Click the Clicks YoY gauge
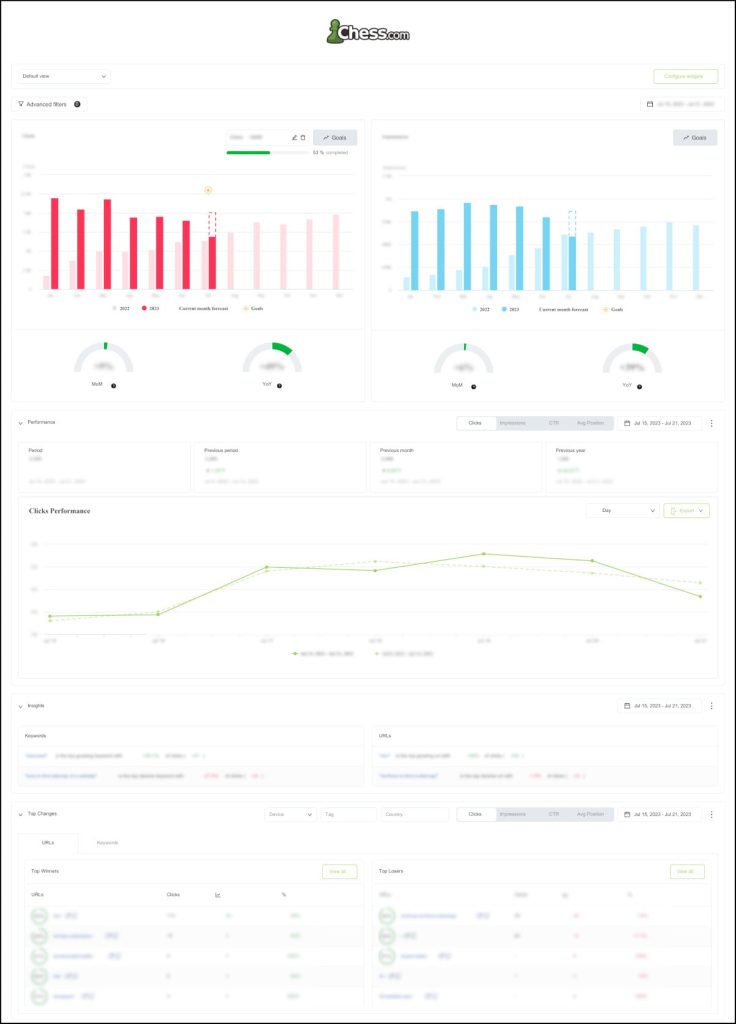Image resolution: width=736 pixels, height=1024 pixels. pyautogui.click(x=272, y=357)
